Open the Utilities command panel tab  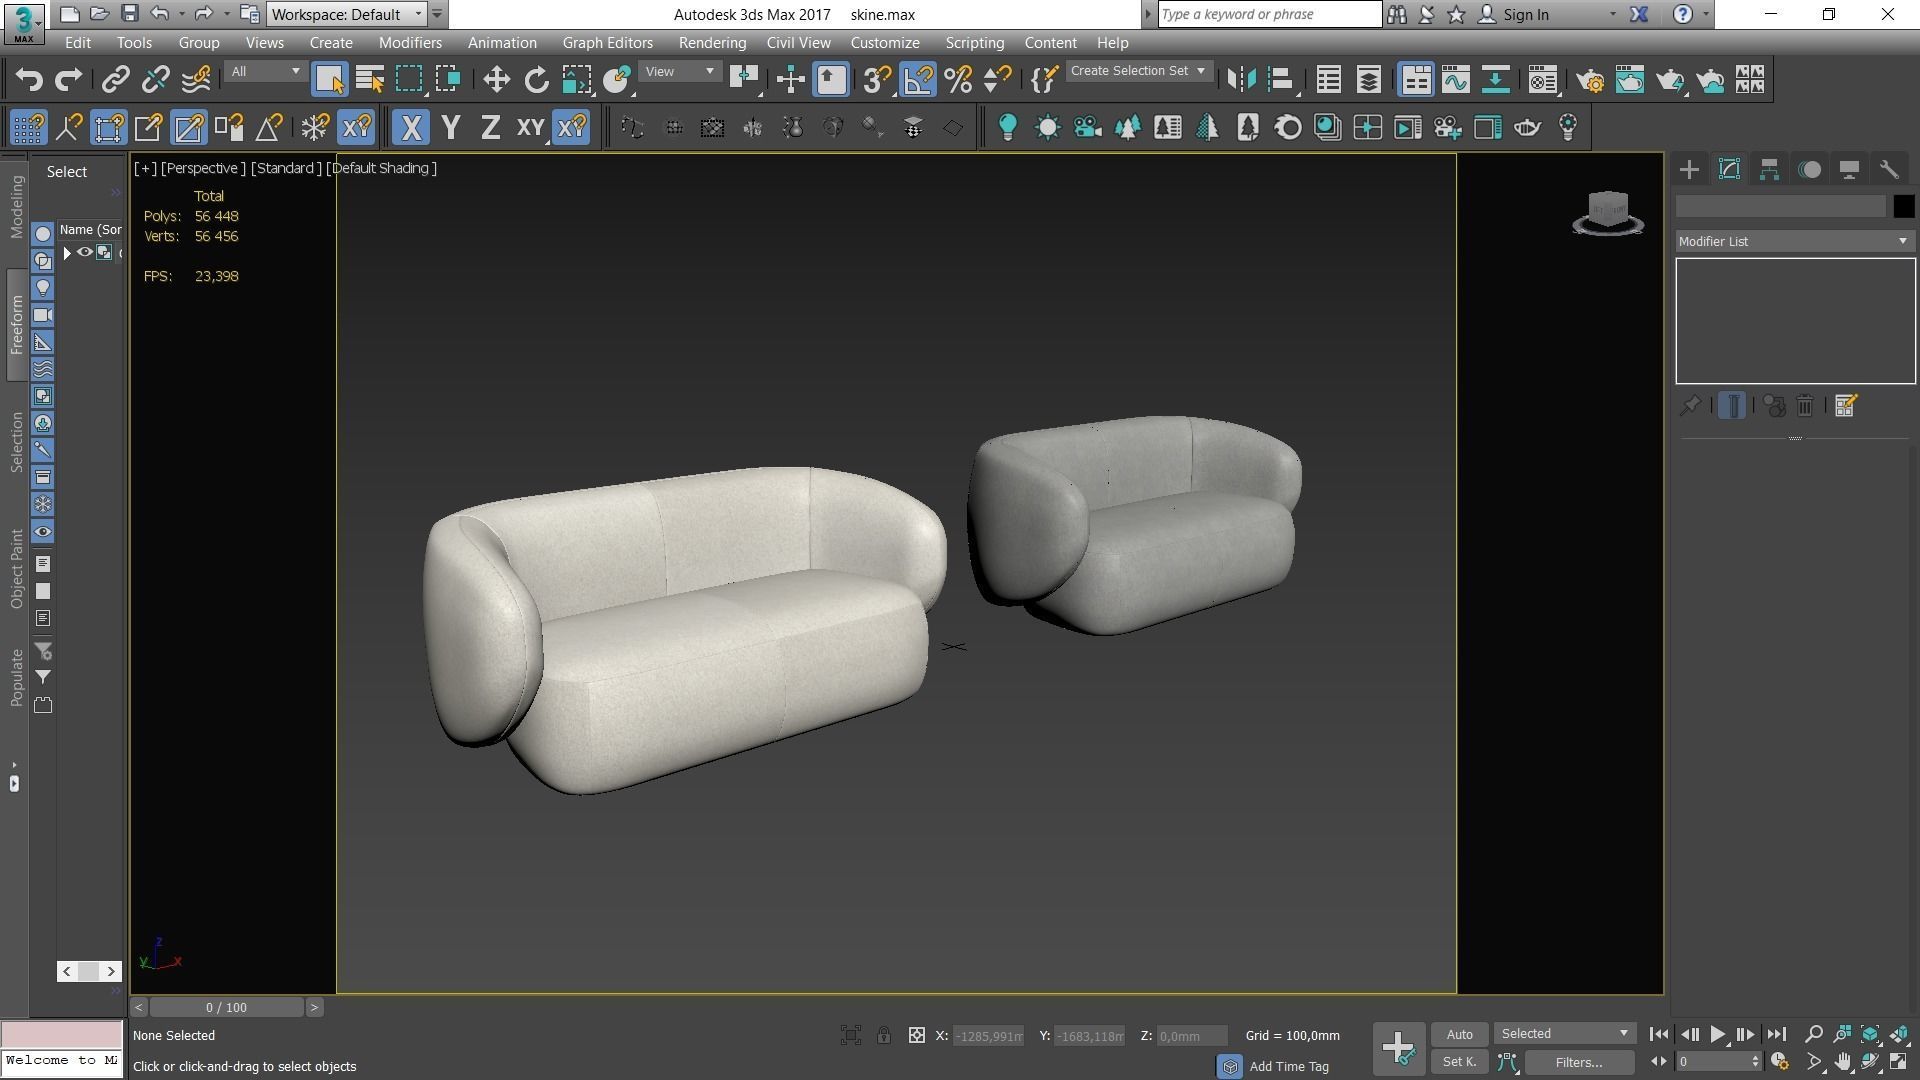tap(1889, 169)
